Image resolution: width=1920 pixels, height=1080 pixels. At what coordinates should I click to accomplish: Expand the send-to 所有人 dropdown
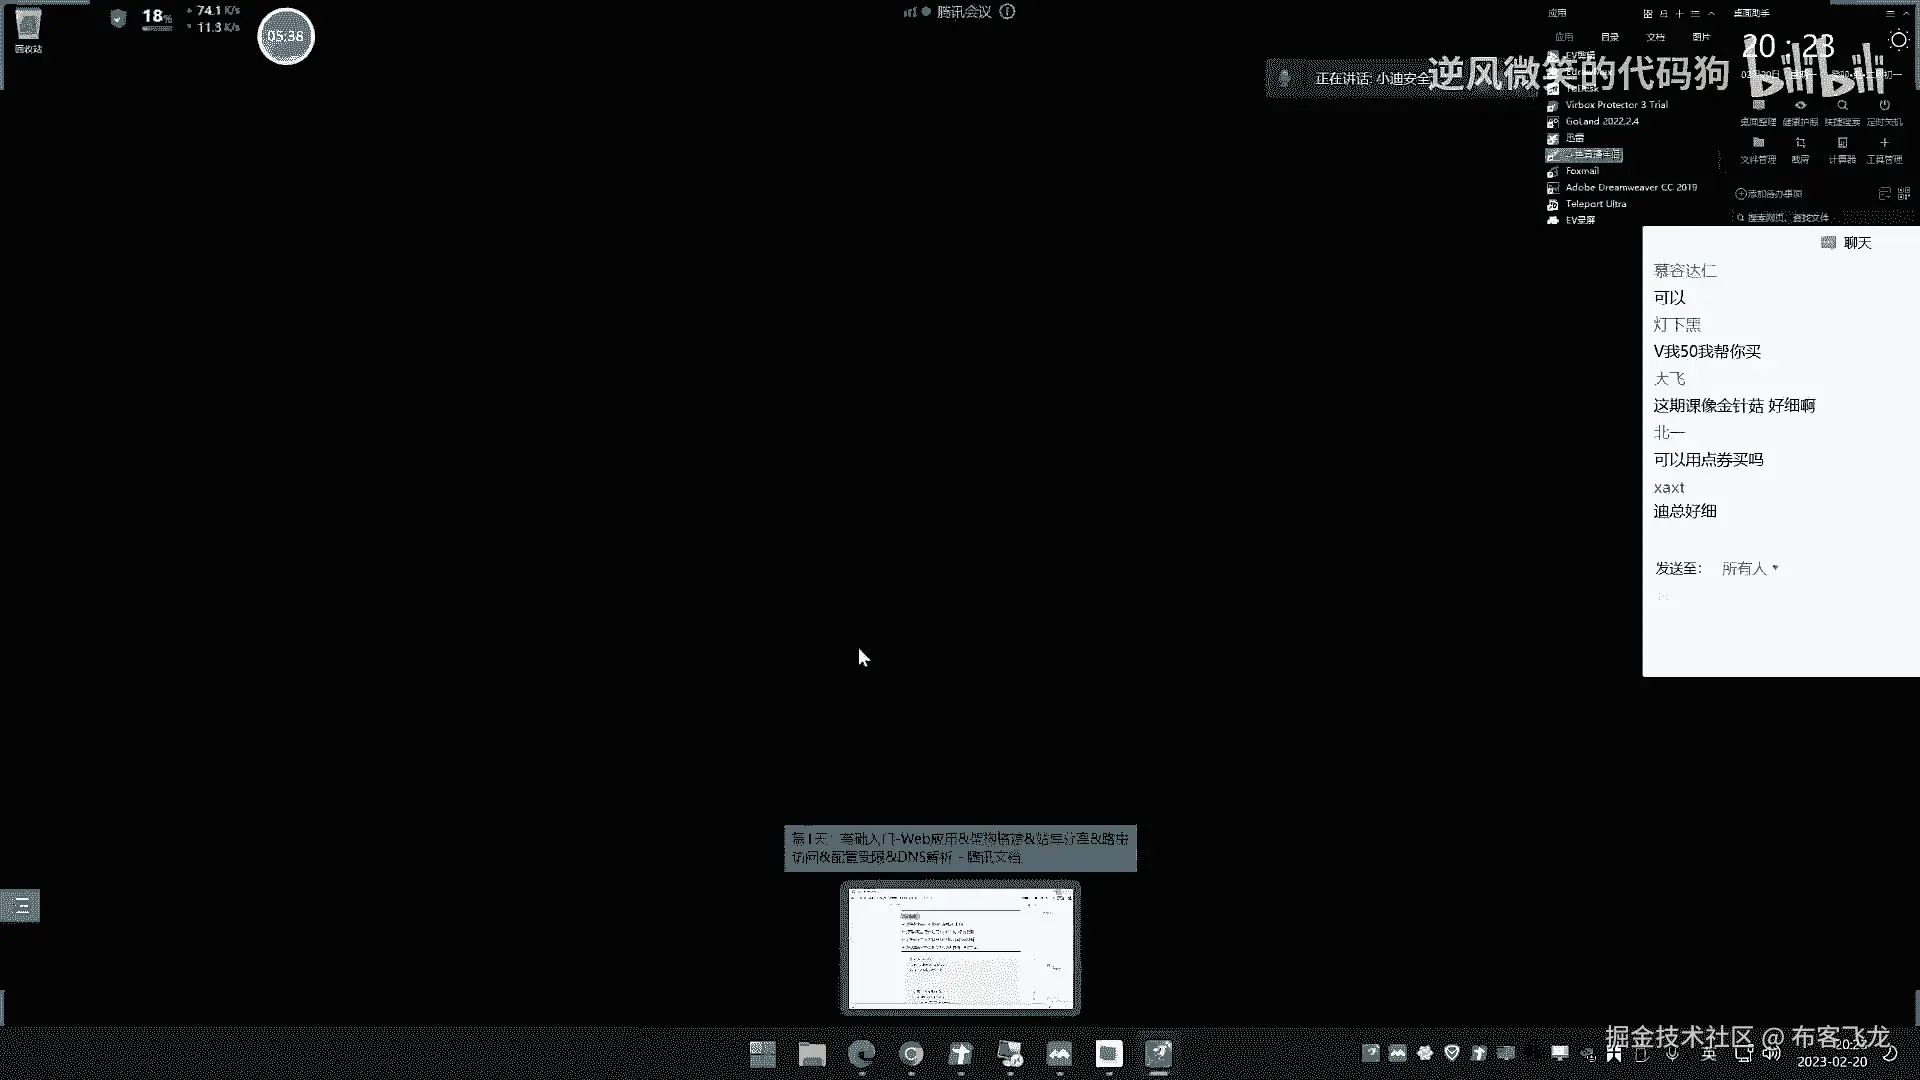[1750, 568]
